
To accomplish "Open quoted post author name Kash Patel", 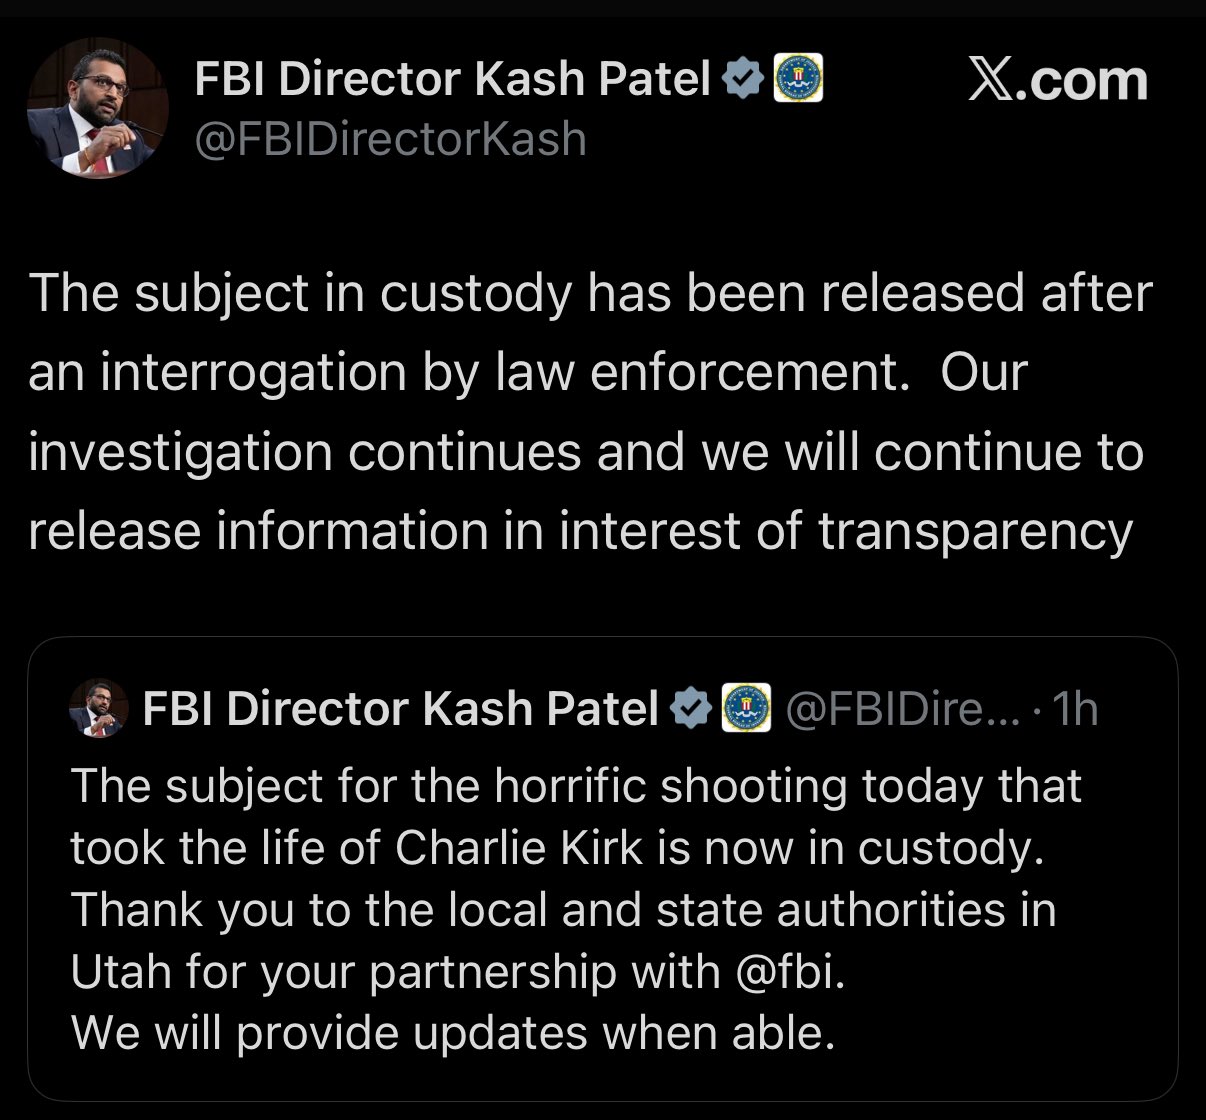I will [401, 708].
